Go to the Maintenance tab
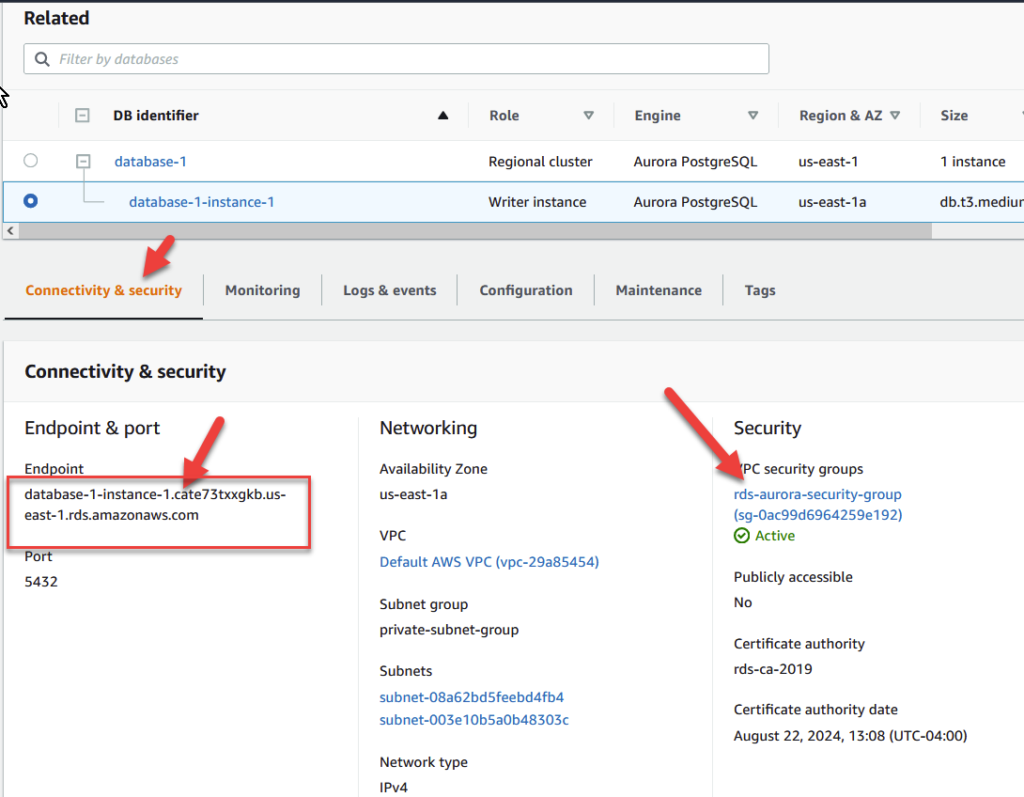1024x797 pixels. pyautogui.click(x=658, y=291)
